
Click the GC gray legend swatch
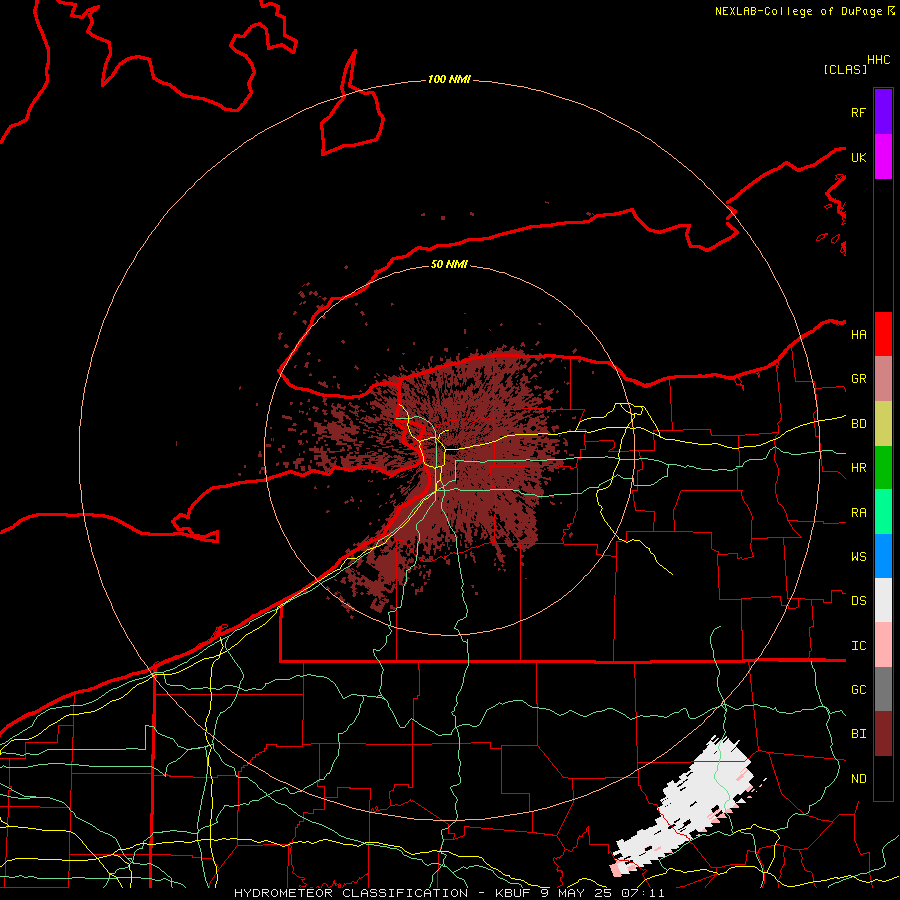pos(883,689)
